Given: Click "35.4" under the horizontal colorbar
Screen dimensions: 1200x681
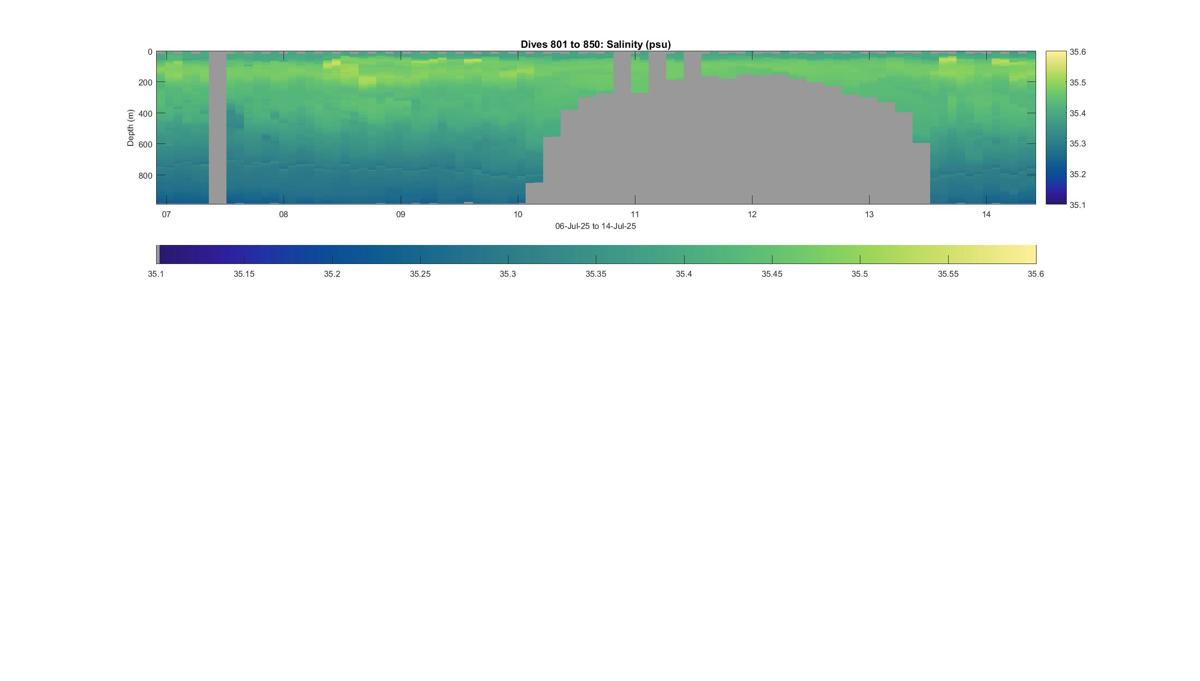Looking at the screenshot, I should (x=684, y=273).
